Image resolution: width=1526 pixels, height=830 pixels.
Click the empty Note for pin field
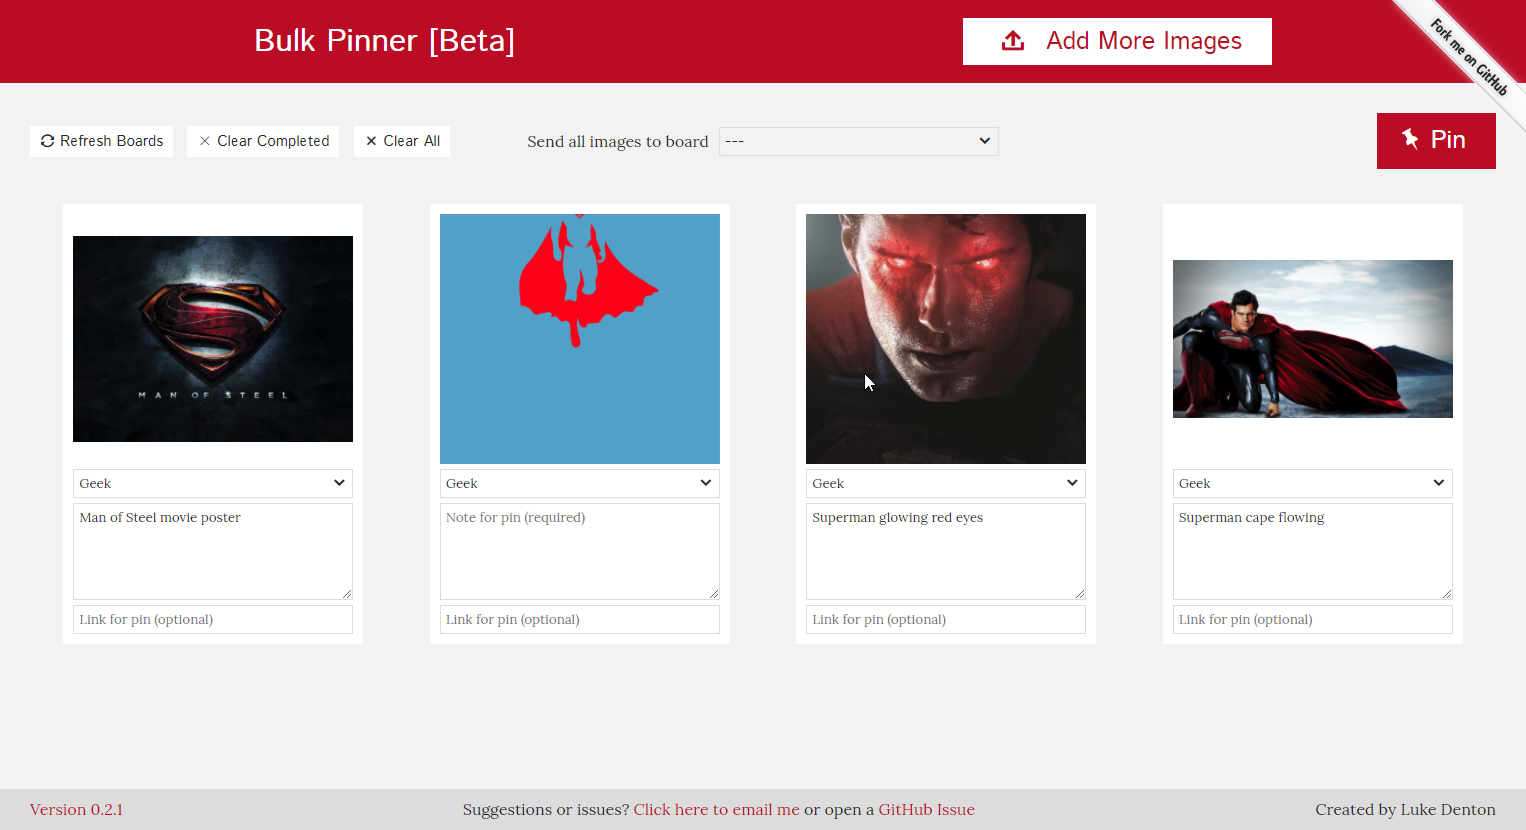click(x=579, y=550)
